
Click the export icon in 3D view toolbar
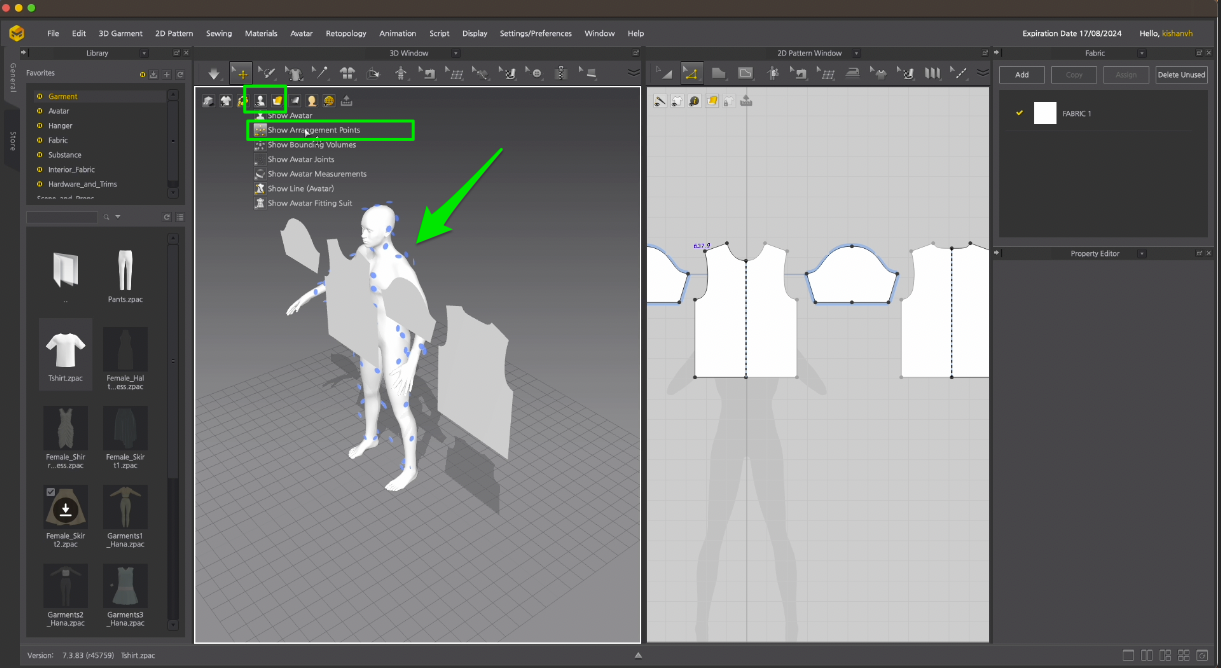[347, 100]
